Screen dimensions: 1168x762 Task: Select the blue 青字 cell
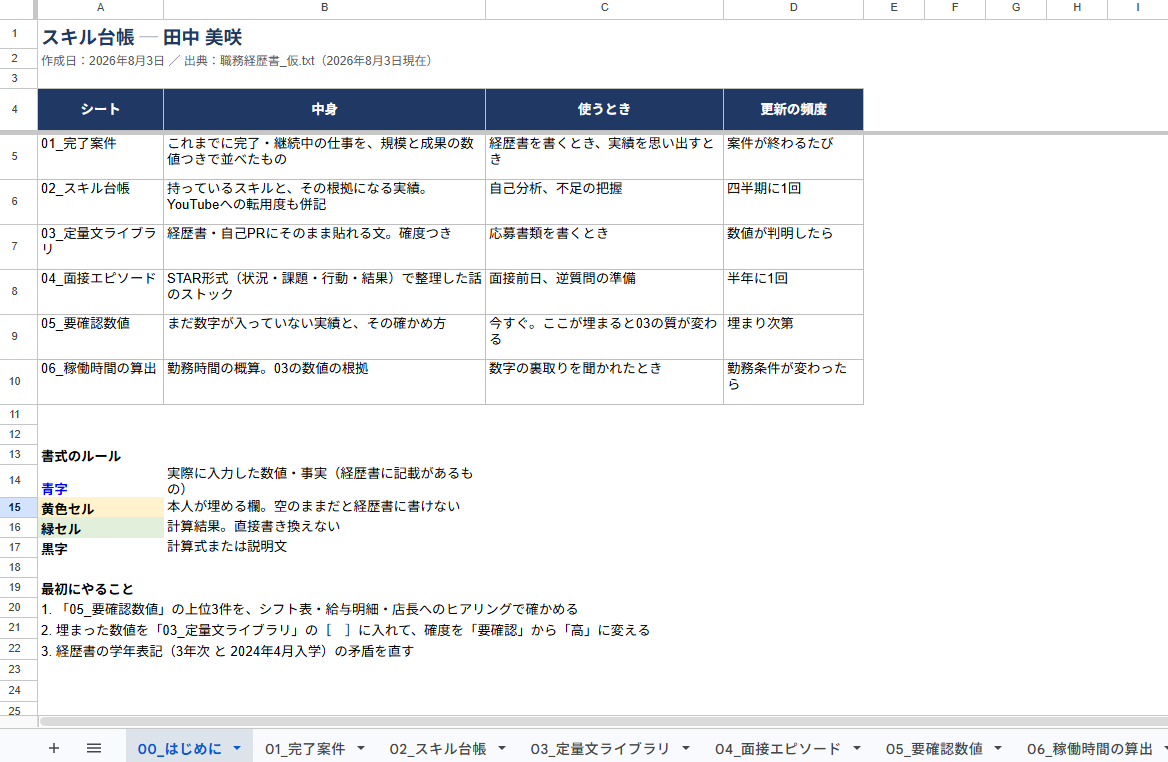click(101, 480)
